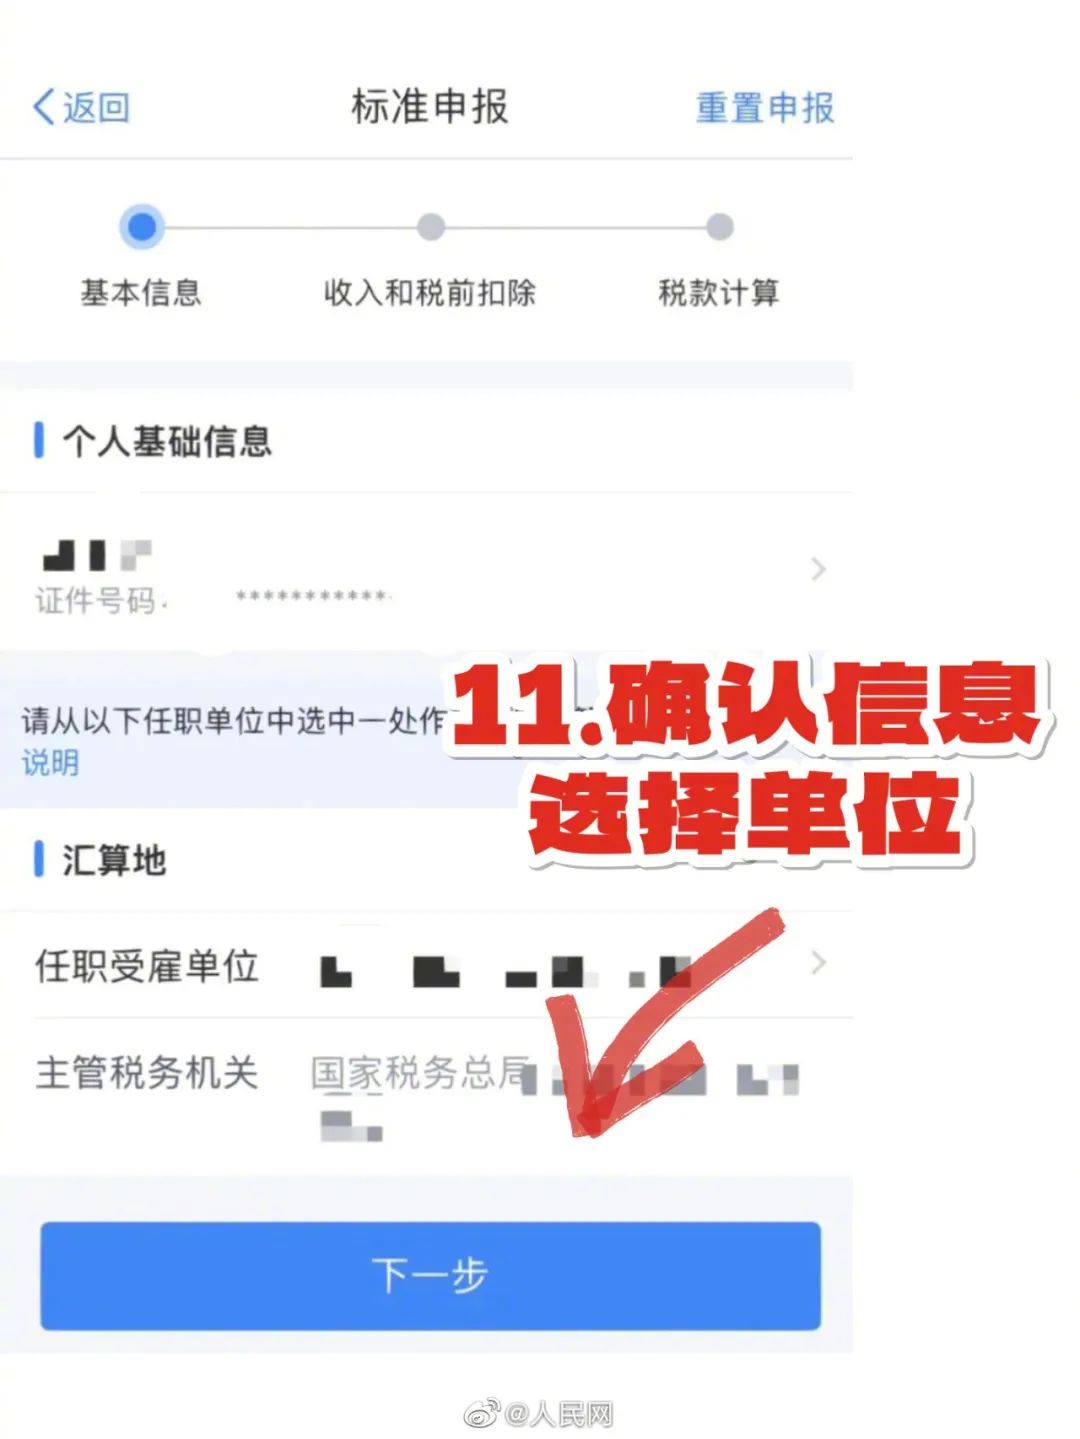Open the 基本信息 step label
The image size is (1080, 1439).
[x=141, y=293]
